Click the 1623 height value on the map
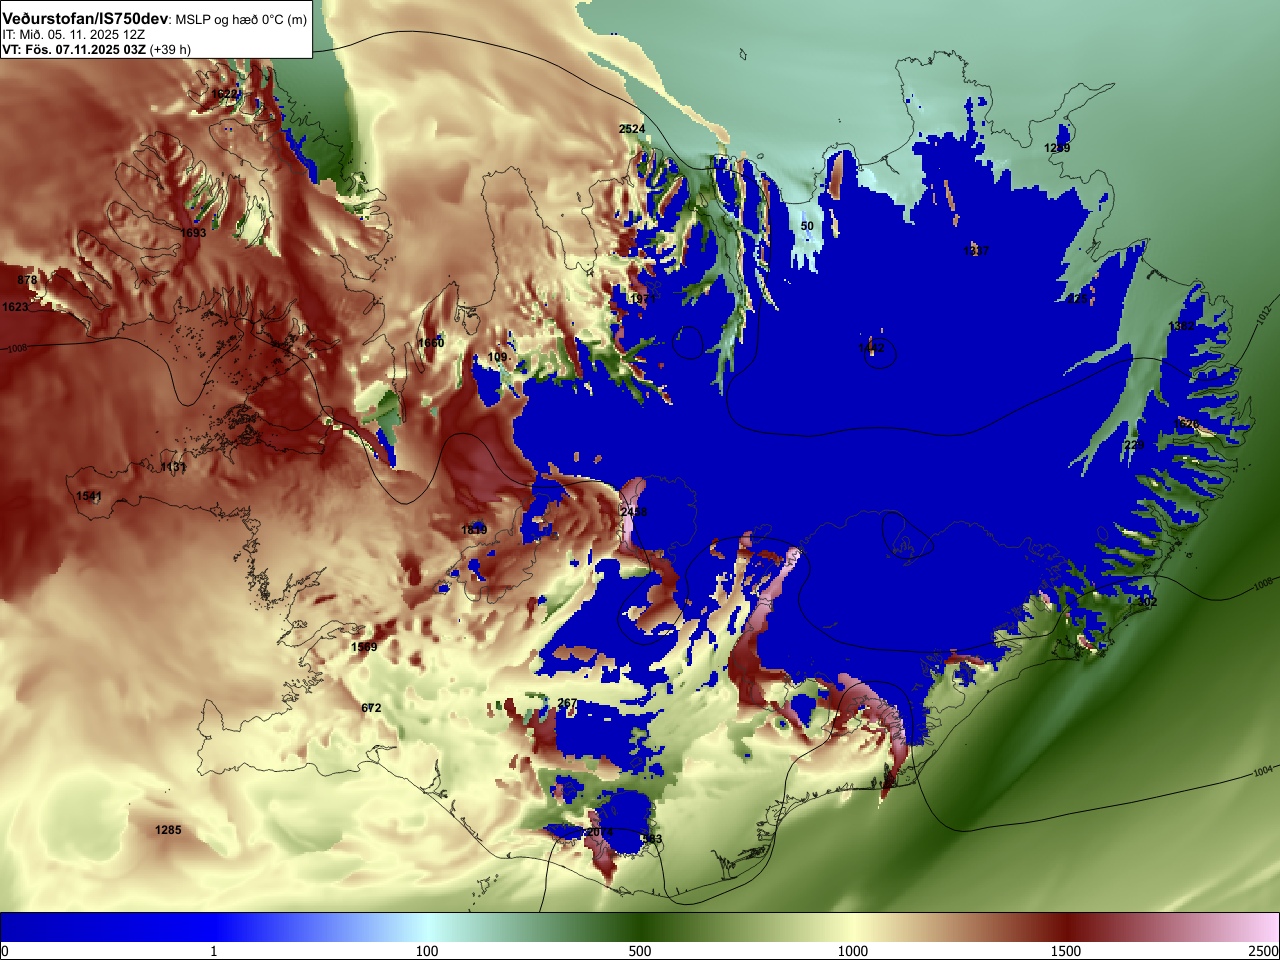Viewport: 1280px width, 960px height. coord(15,307)
